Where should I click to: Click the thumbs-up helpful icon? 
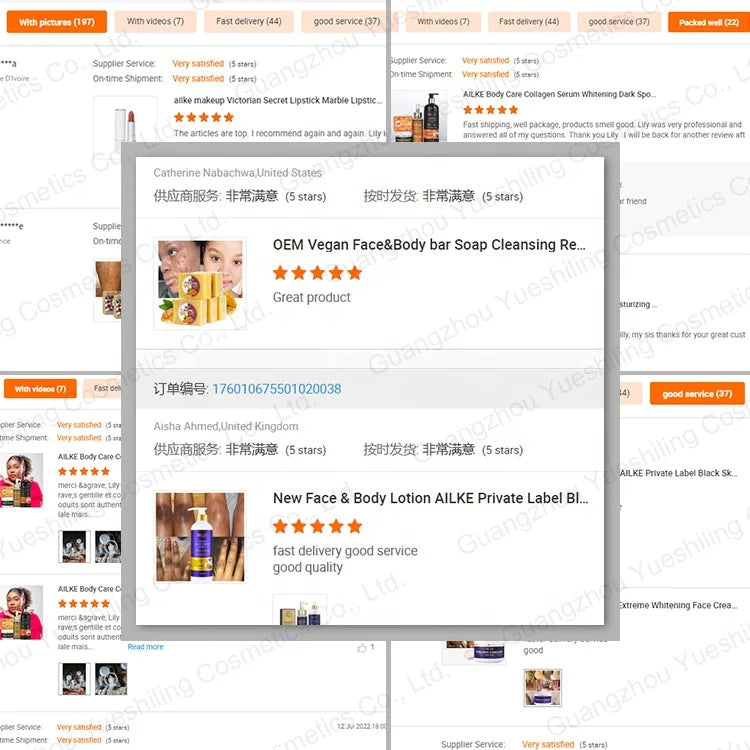pyautogui.click(x=361, y=648)
